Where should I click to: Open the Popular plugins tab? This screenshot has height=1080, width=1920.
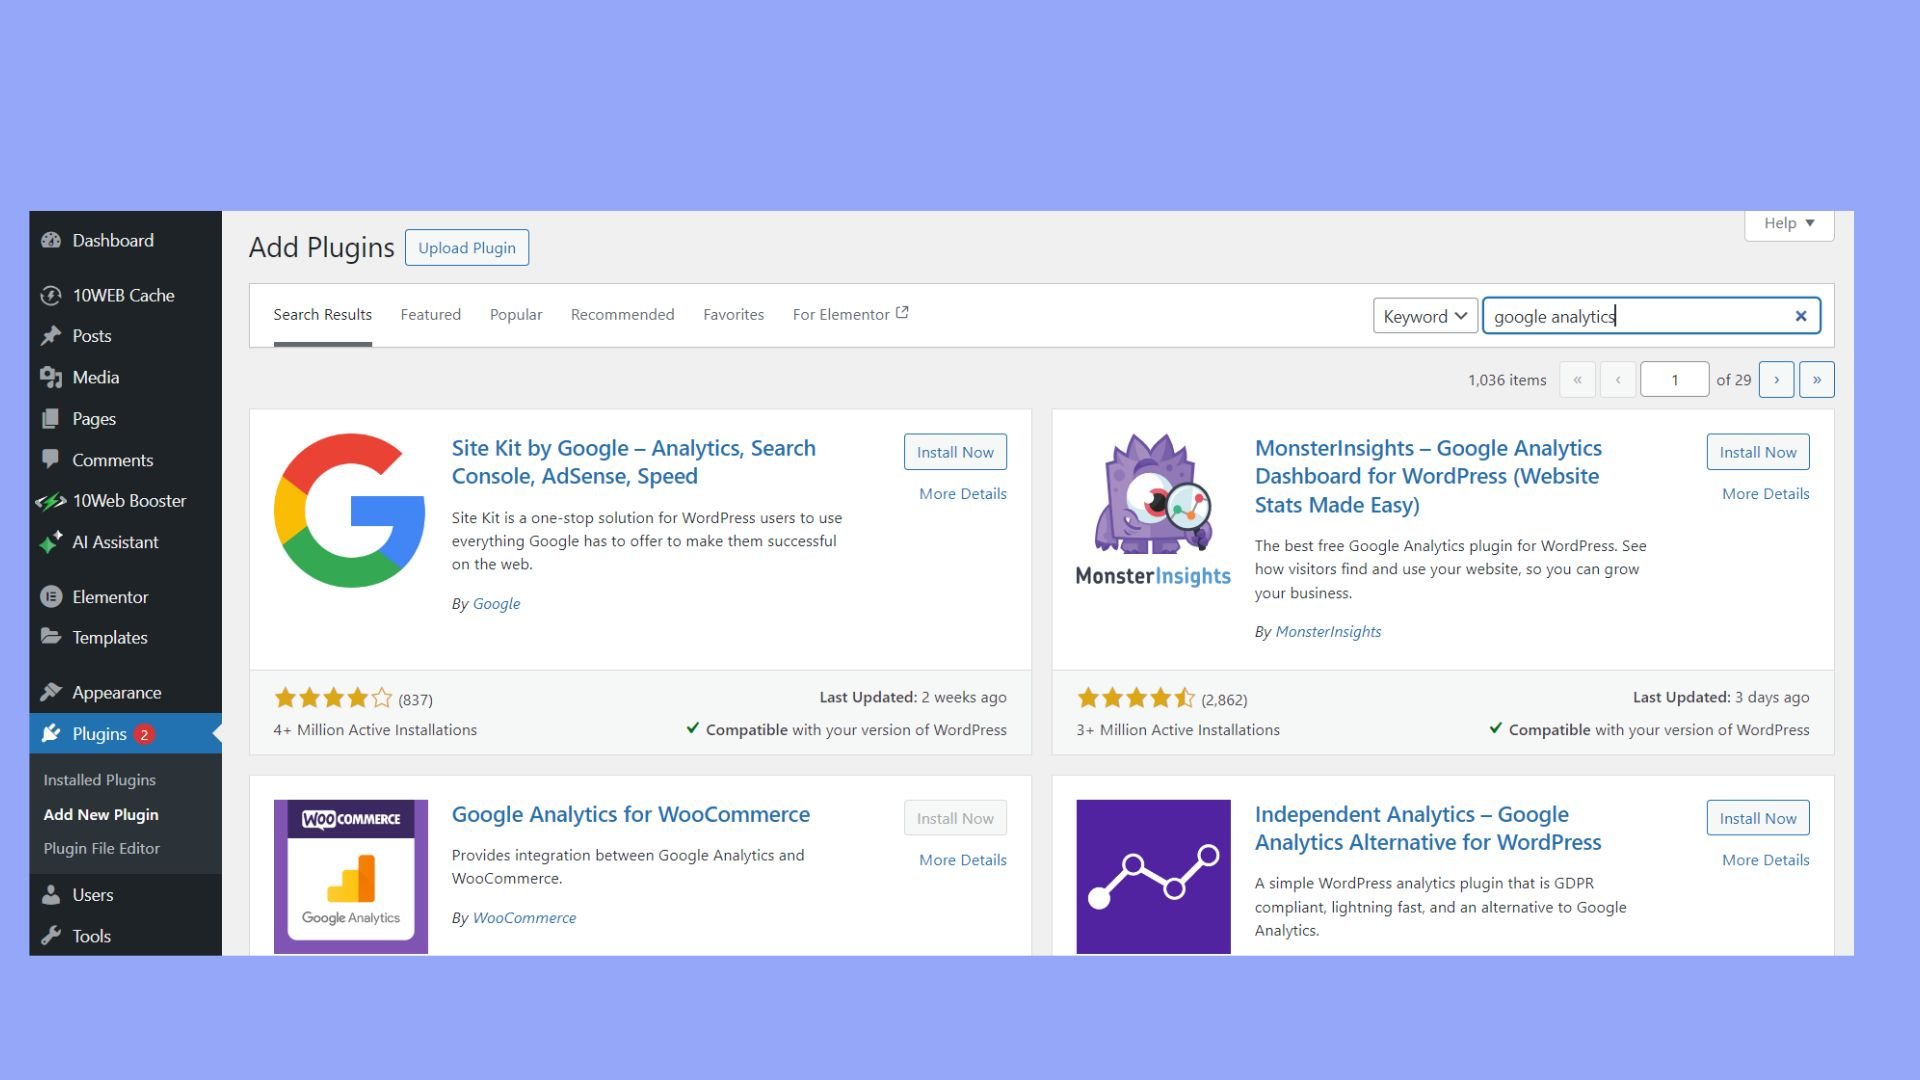point(516,315)
